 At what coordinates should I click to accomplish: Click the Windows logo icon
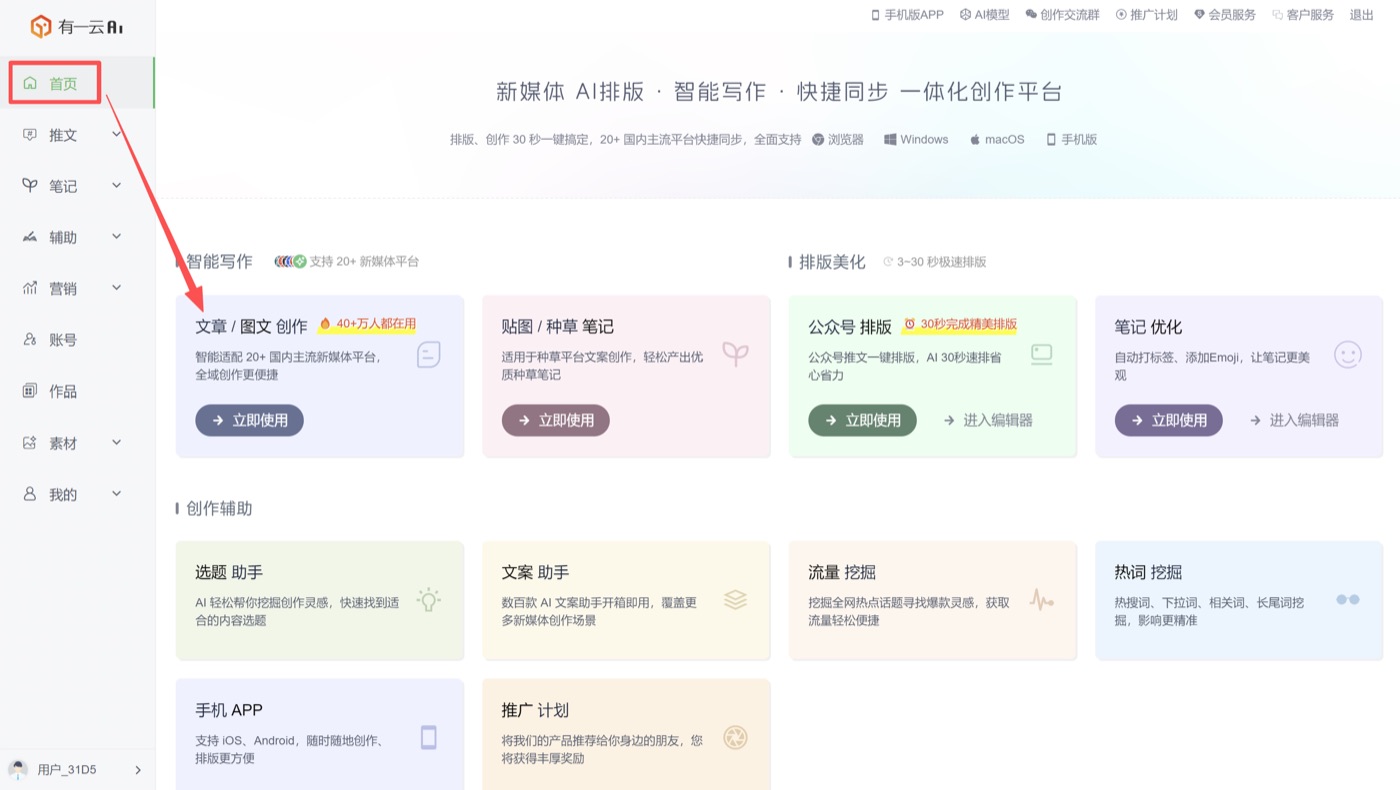tap(890, 139)
